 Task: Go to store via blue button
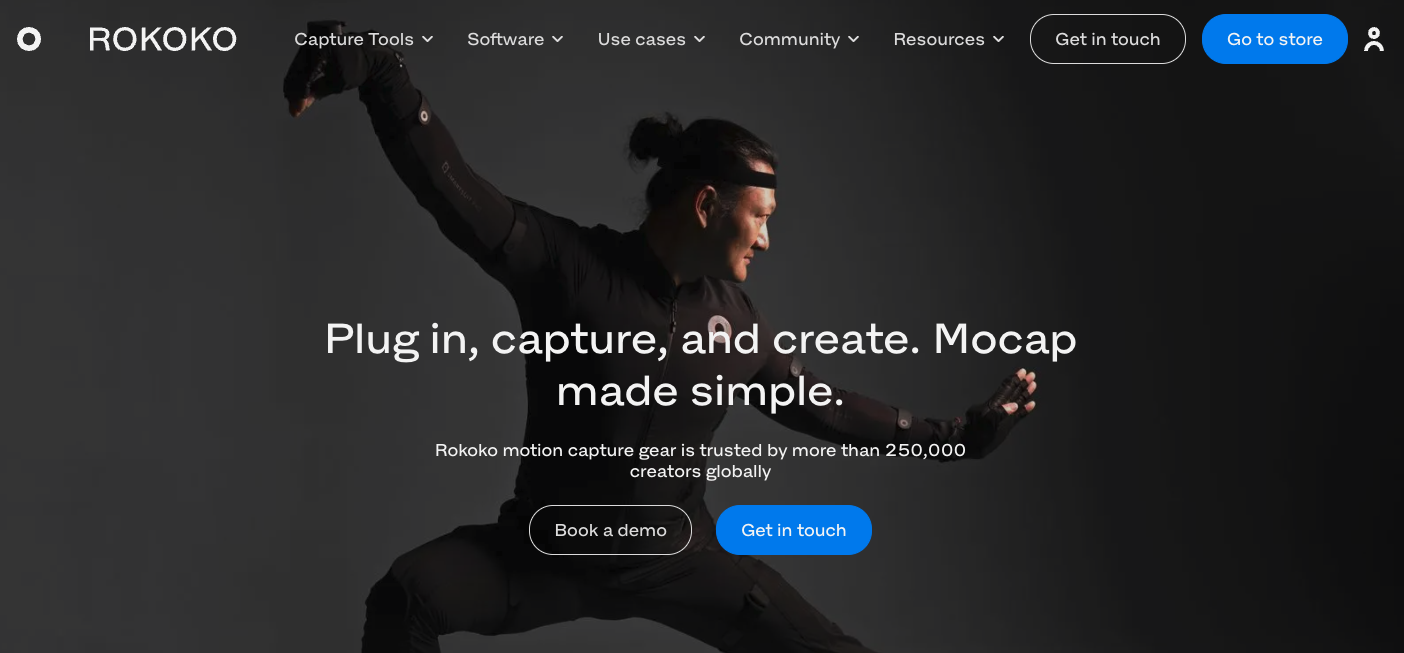point(1275,39)
